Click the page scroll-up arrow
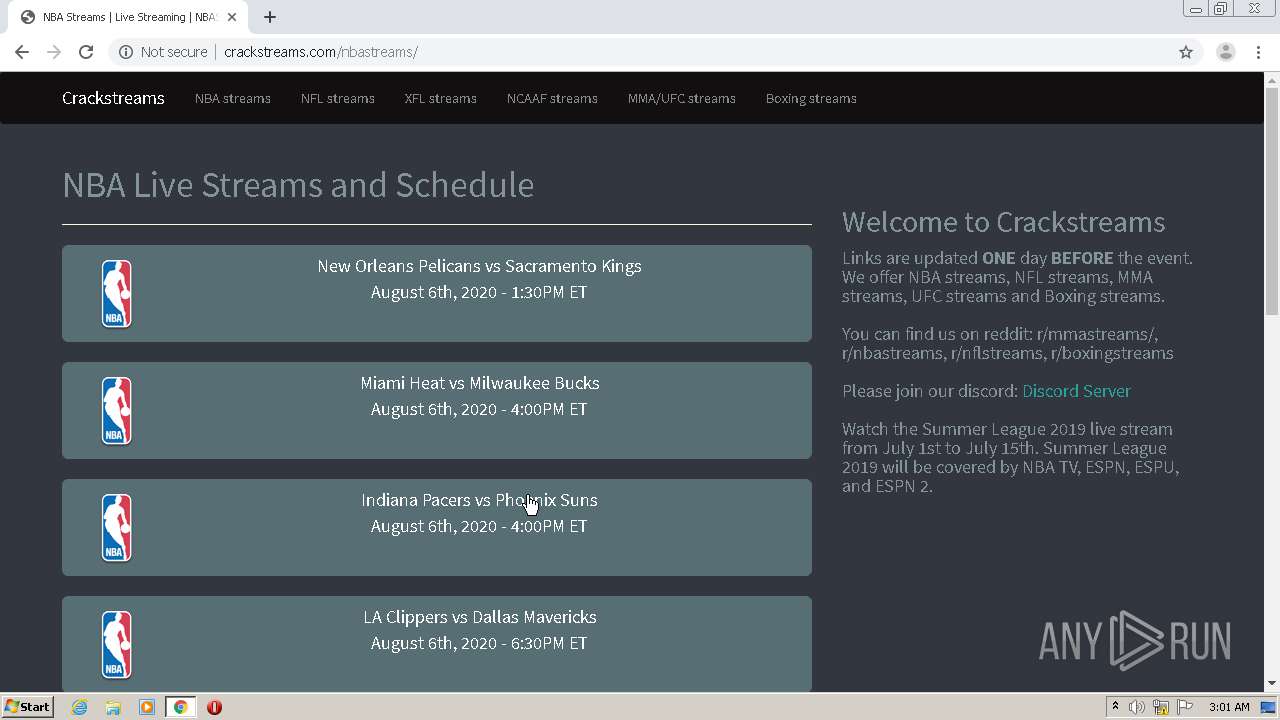1280x720 pixels. pos(1272,79)
